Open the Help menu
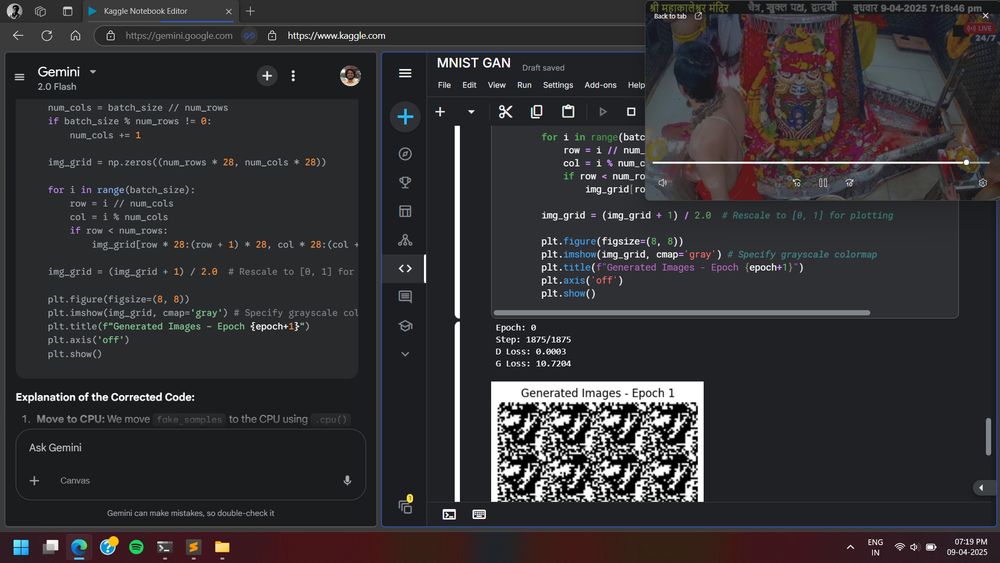 pos(636,85)
